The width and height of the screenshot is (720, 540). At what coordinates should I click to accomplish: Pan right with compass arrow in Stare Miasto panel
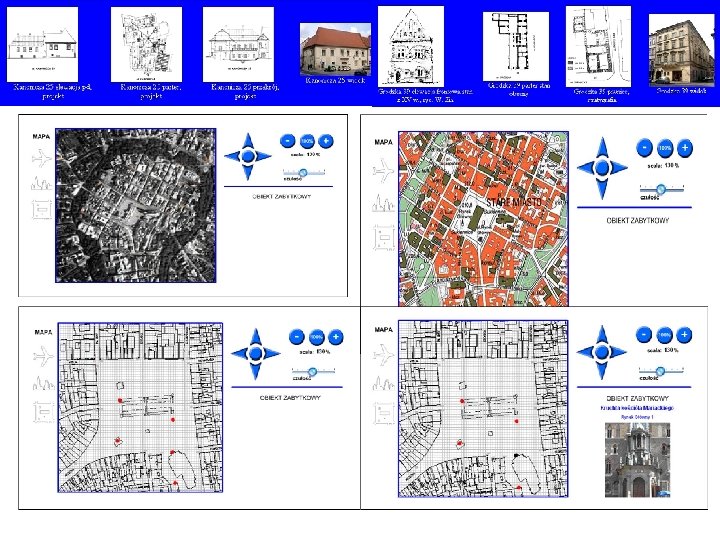pos(620,168)
